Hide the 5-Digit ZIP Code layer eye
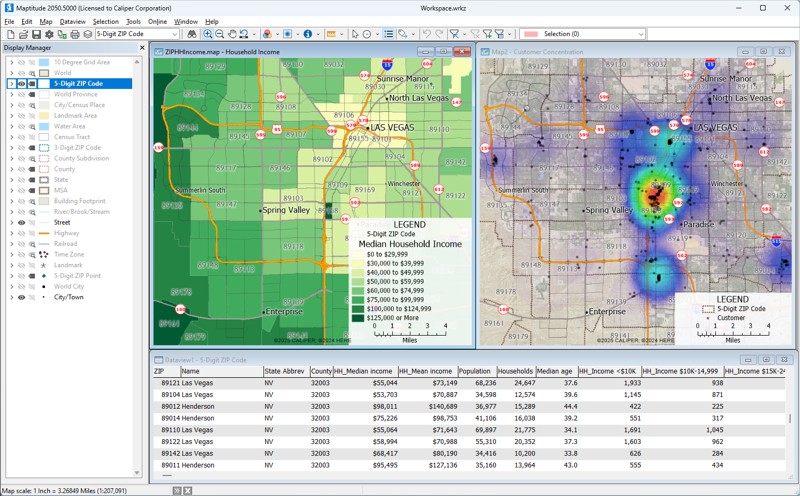This screenshot has height=496, width=800. tap(21, 84)
